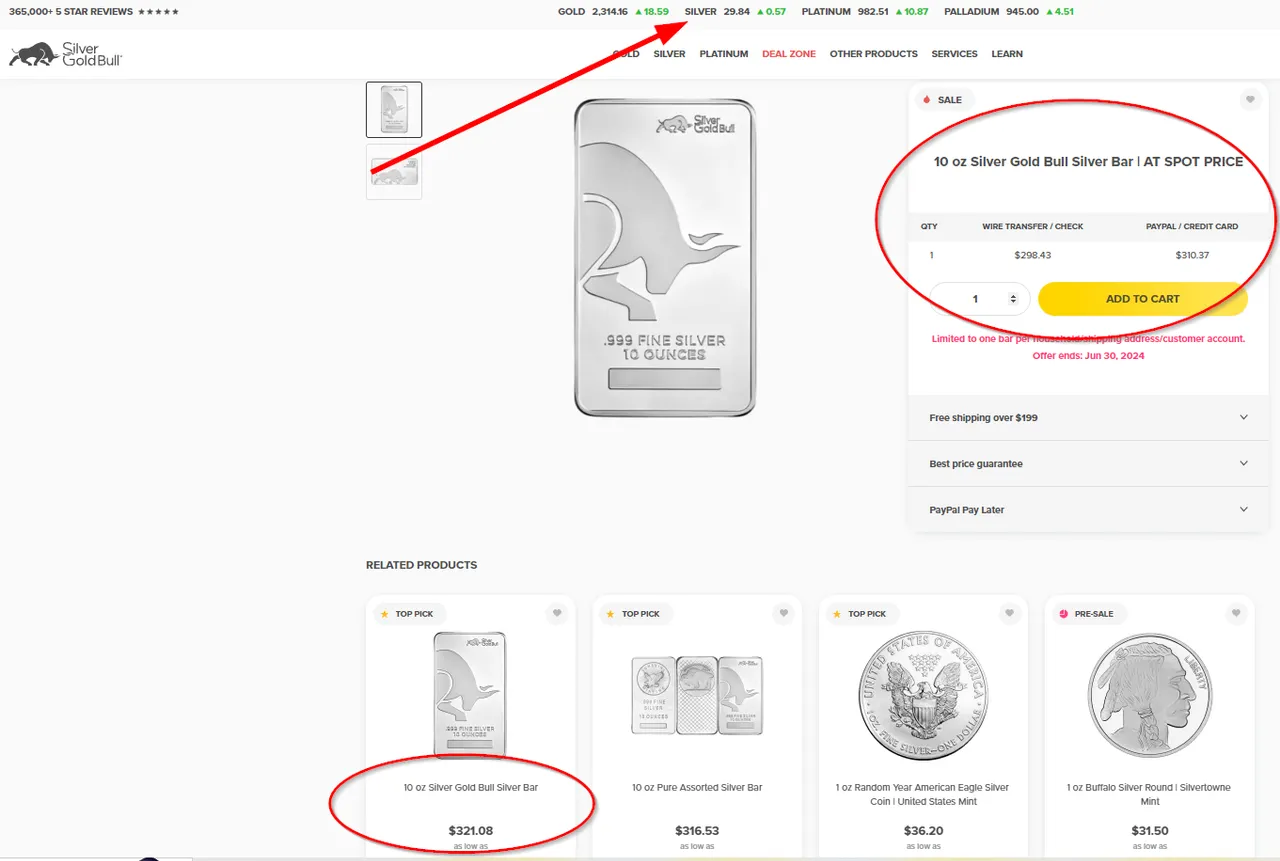Open the DEAL ZONE menu
Image resolution: width=1280 pixels, height=861 pixels.
(789, 54)
